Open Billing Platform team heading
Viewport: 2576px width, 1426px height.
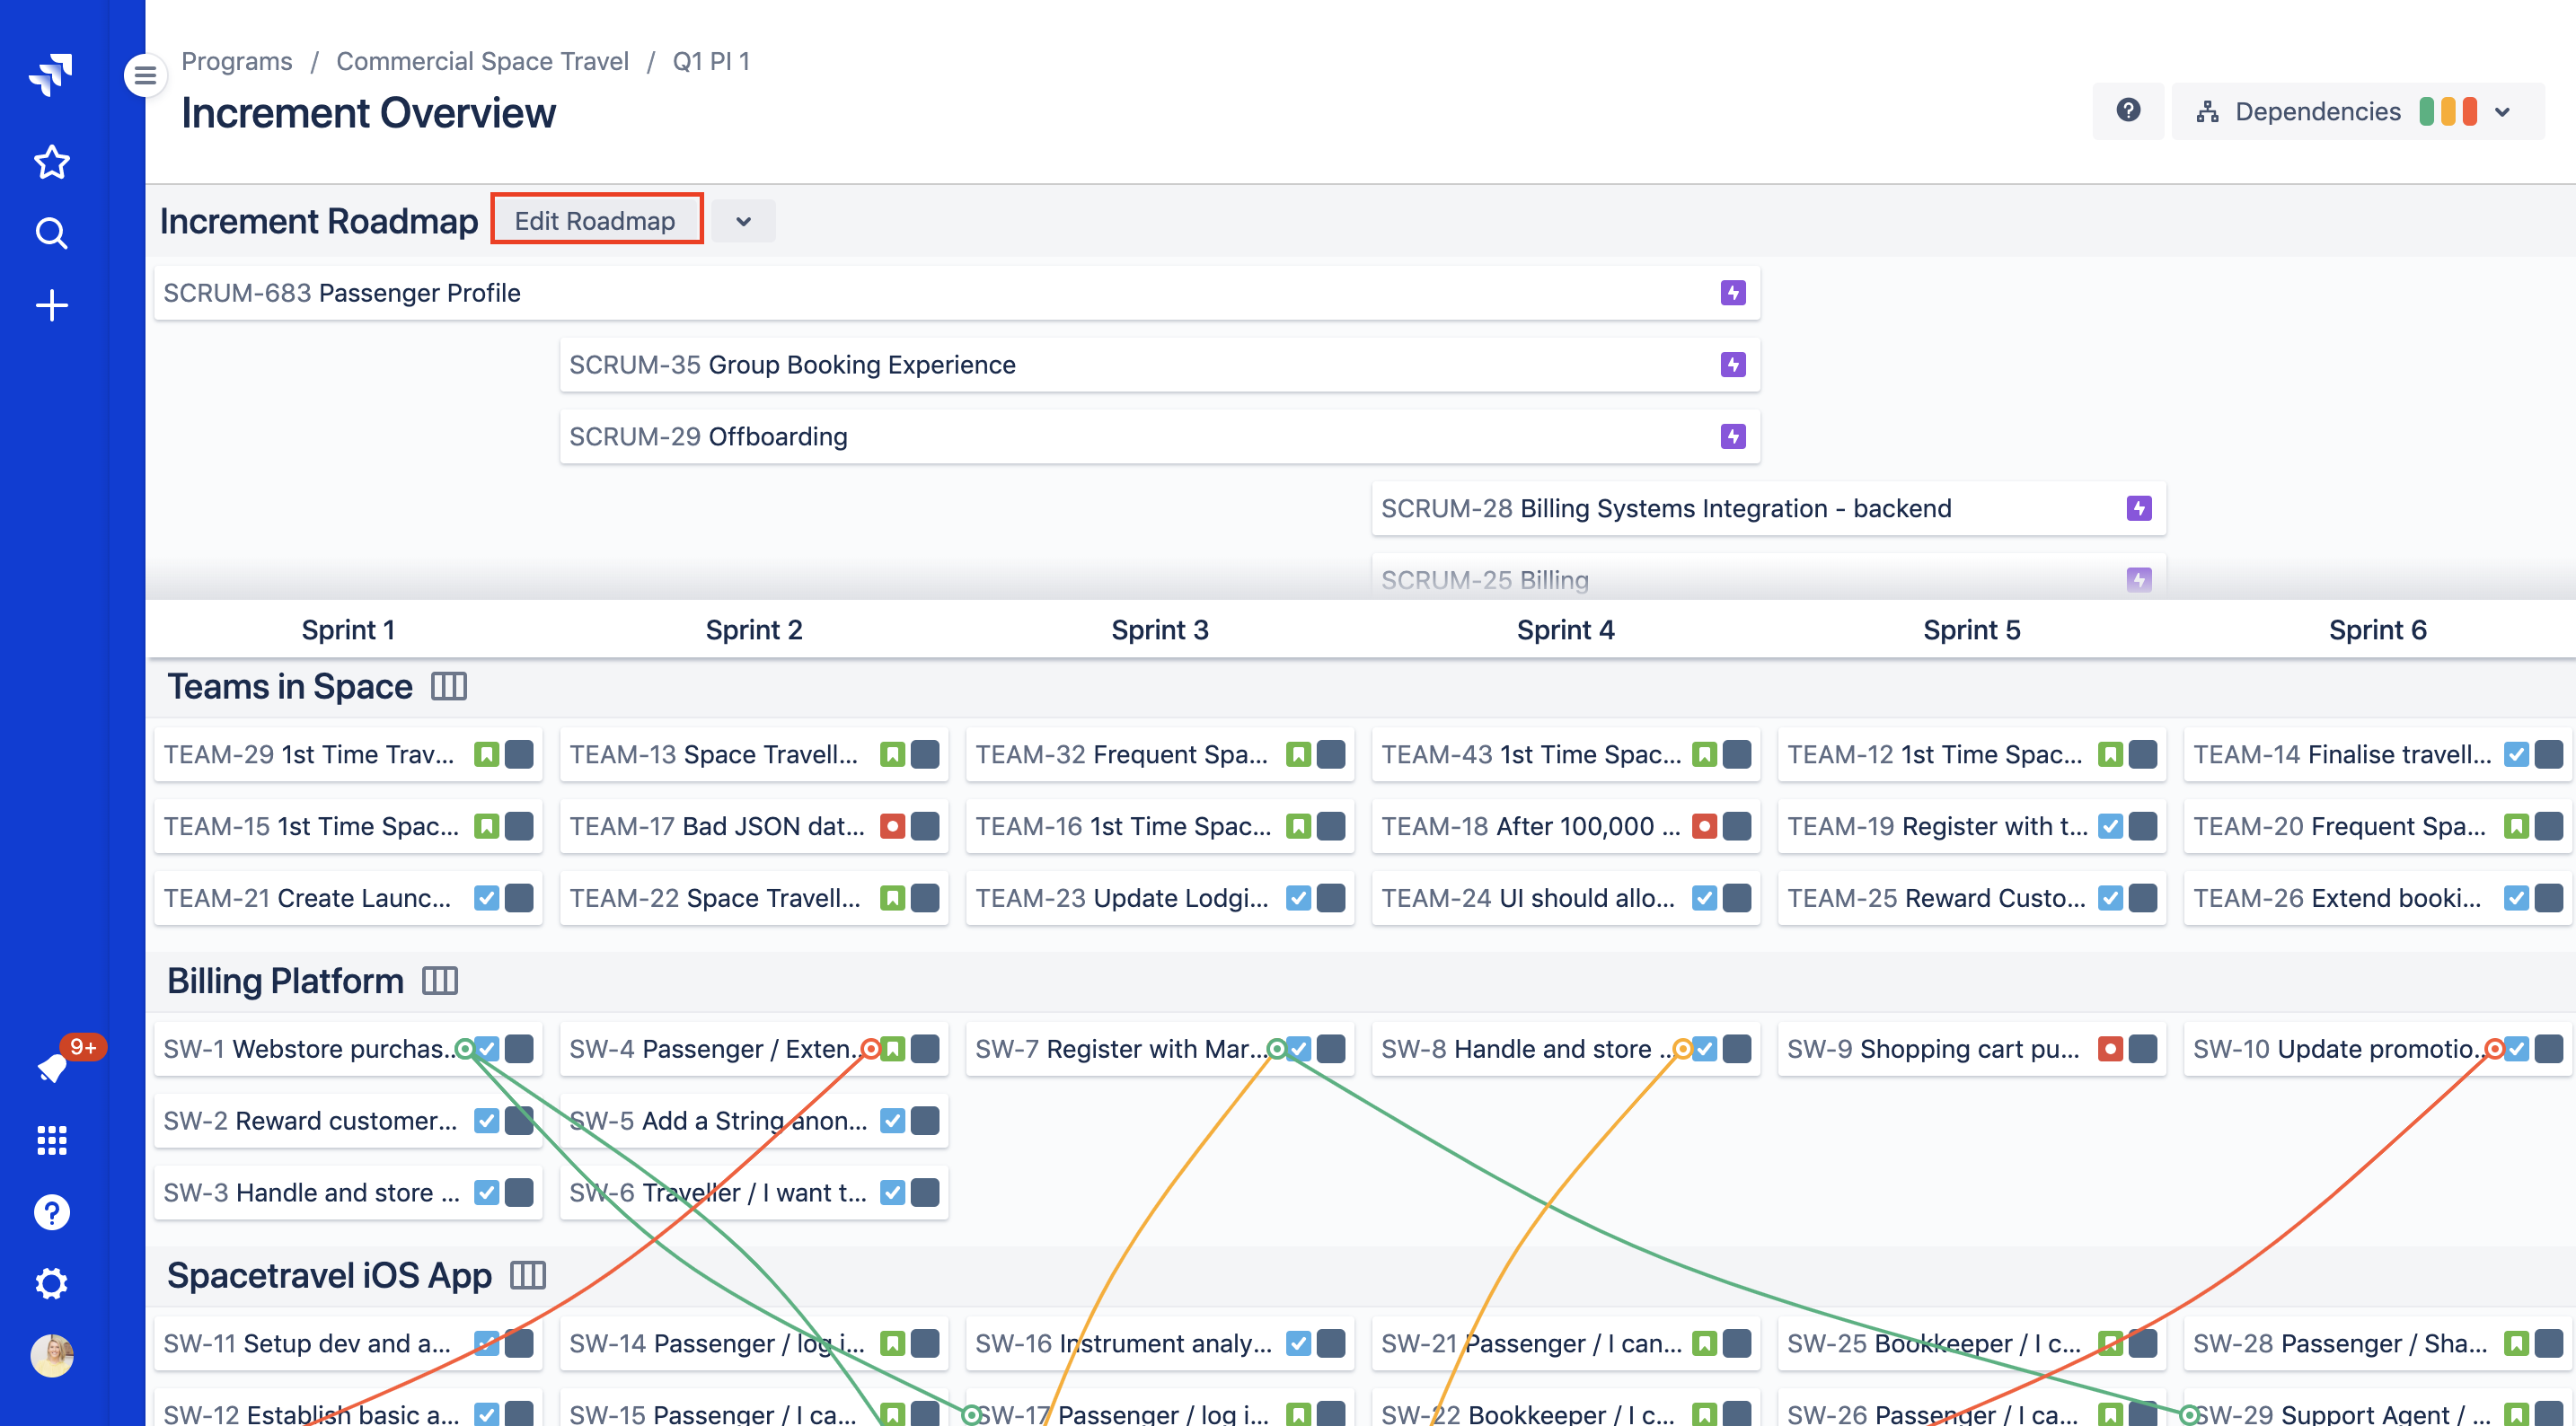[285, 981]
